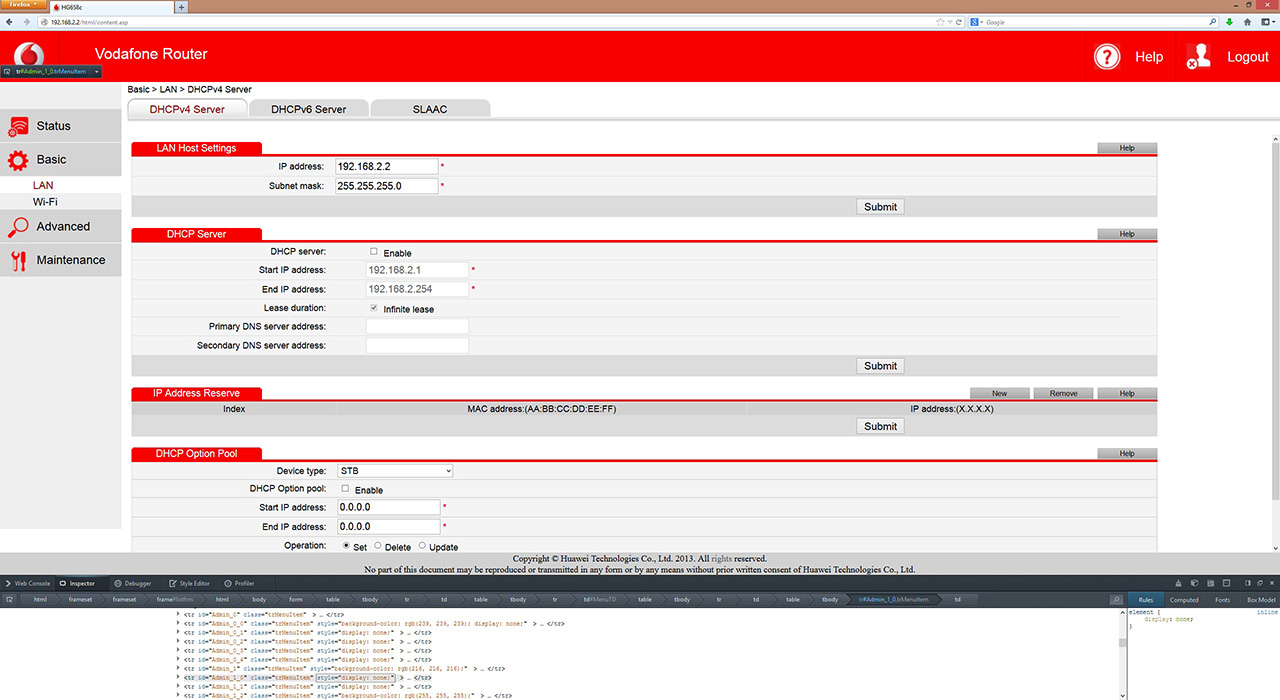
Task: Switch to the SLAAC tab
Action: point(430,109)
